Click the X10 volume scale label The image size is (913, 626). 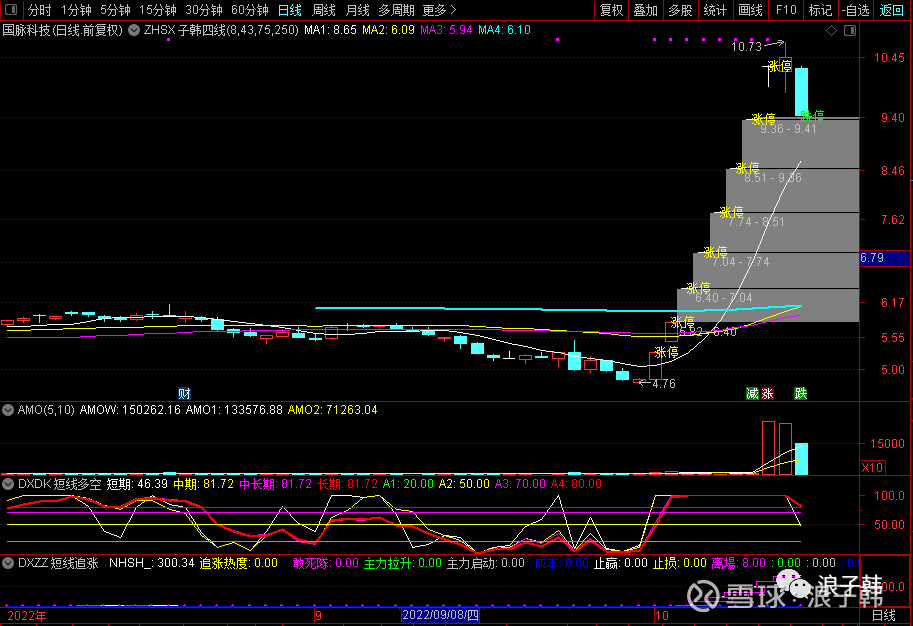pyautogui.click(x=872, y=467)
